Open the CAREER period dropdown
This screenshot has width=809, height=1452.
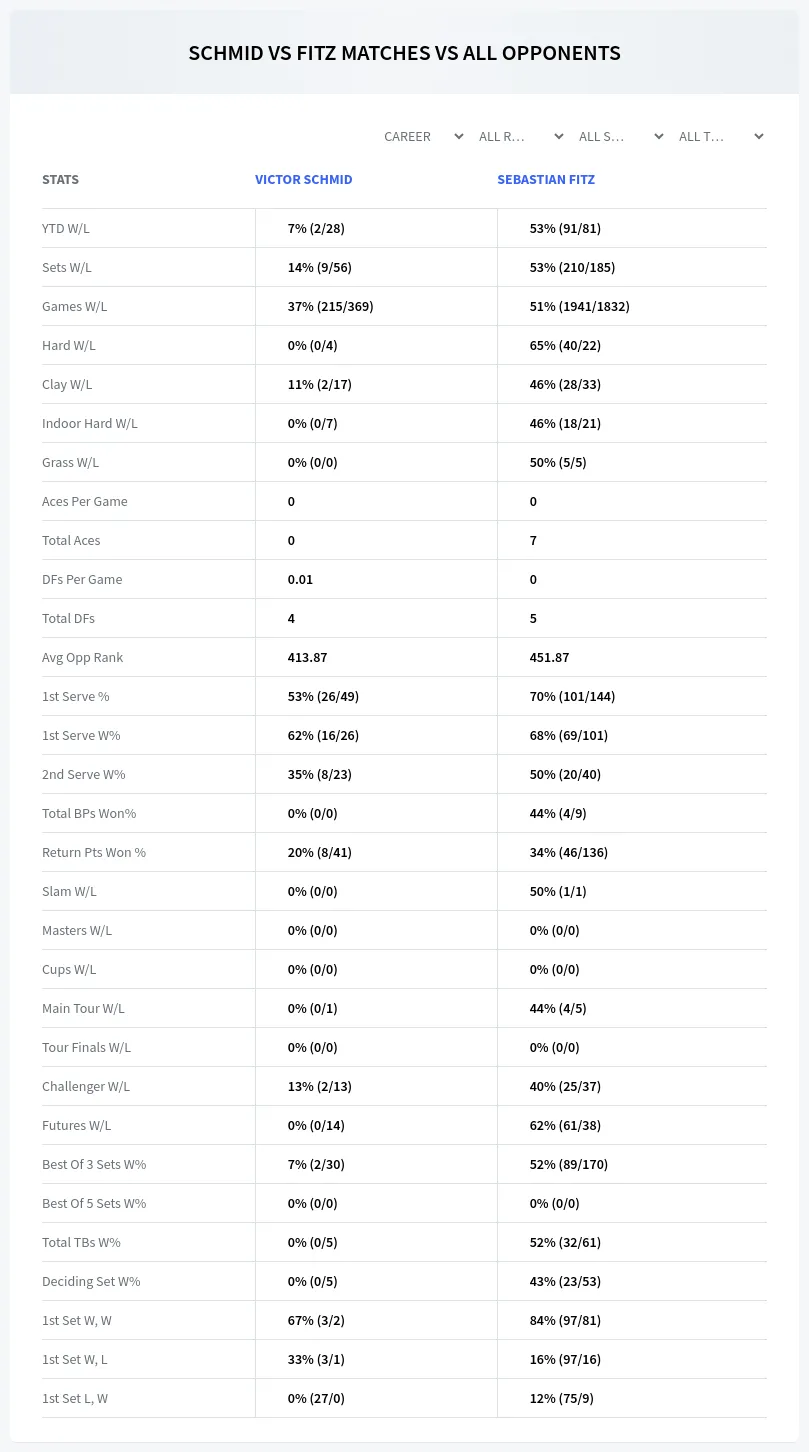pyautogui.click(x=423, y=136)
